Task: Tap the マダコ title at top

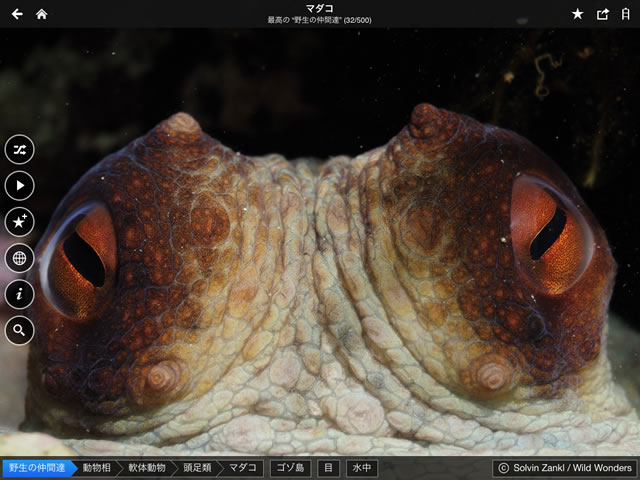Action: point(320,8)
